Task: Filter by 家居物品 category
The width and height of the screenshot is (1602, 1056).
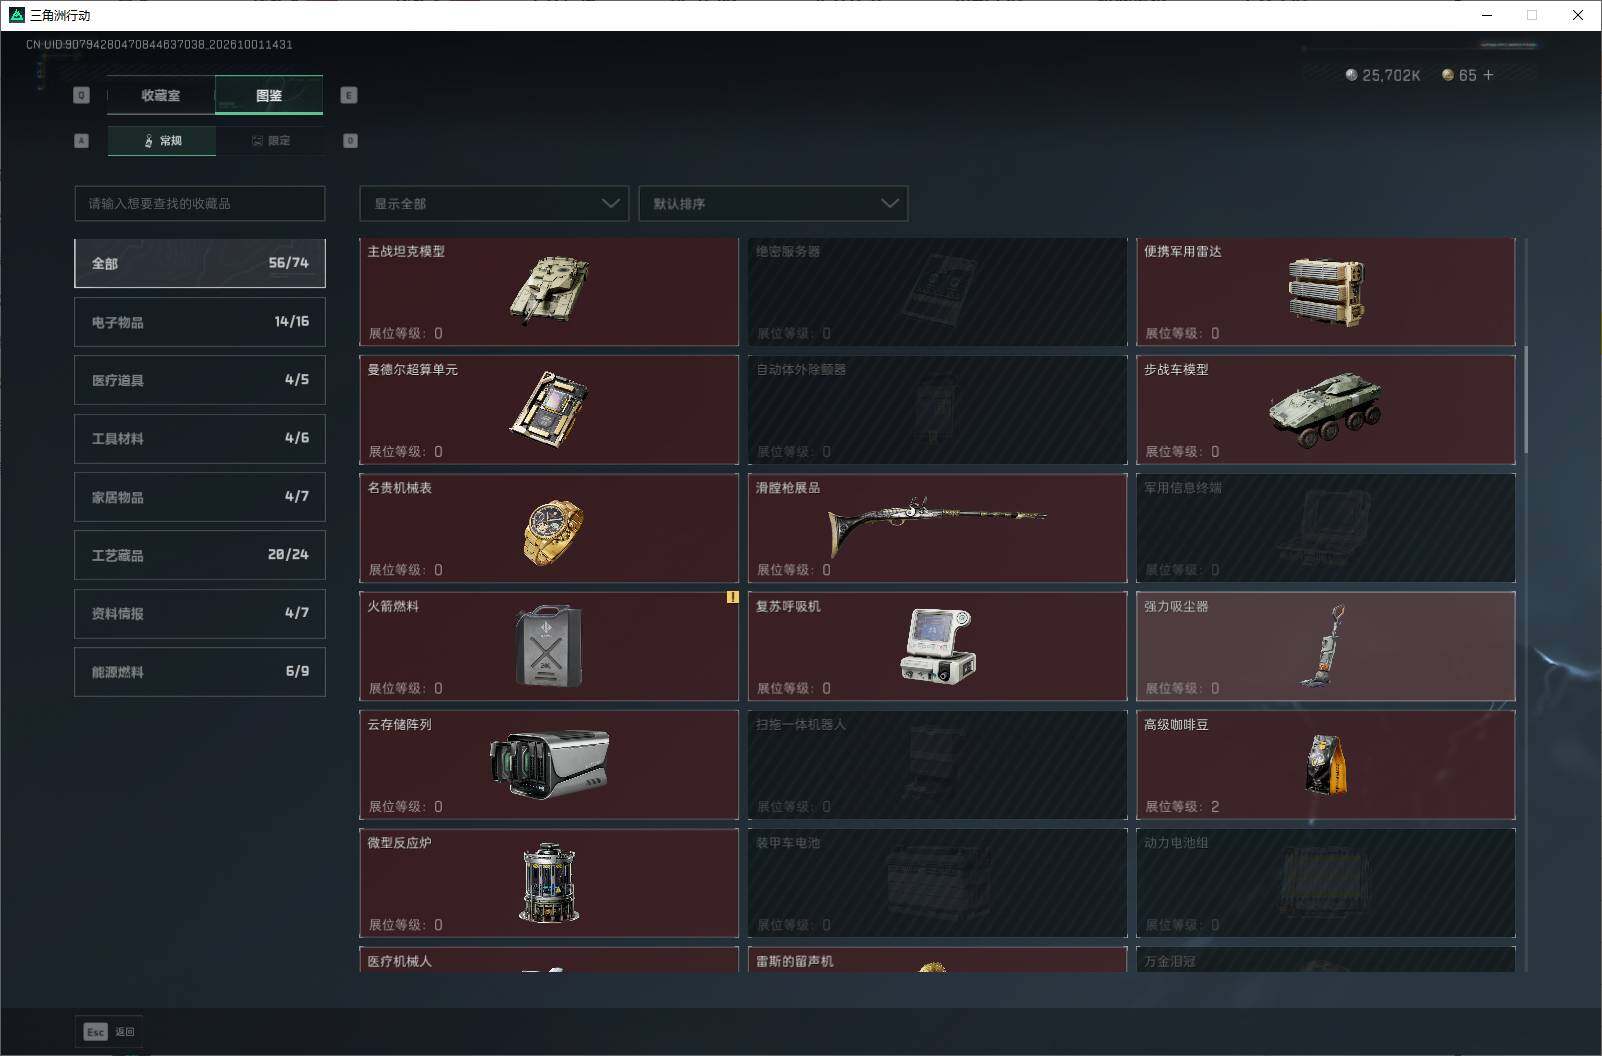Action: pos(200,497)
